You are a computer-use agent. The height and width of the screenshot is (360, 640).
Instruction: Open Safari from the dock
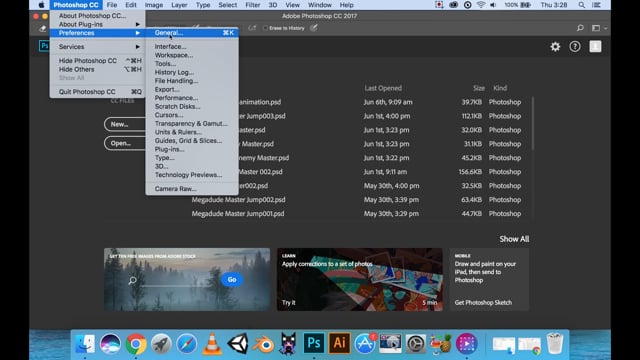coord(187,344)
